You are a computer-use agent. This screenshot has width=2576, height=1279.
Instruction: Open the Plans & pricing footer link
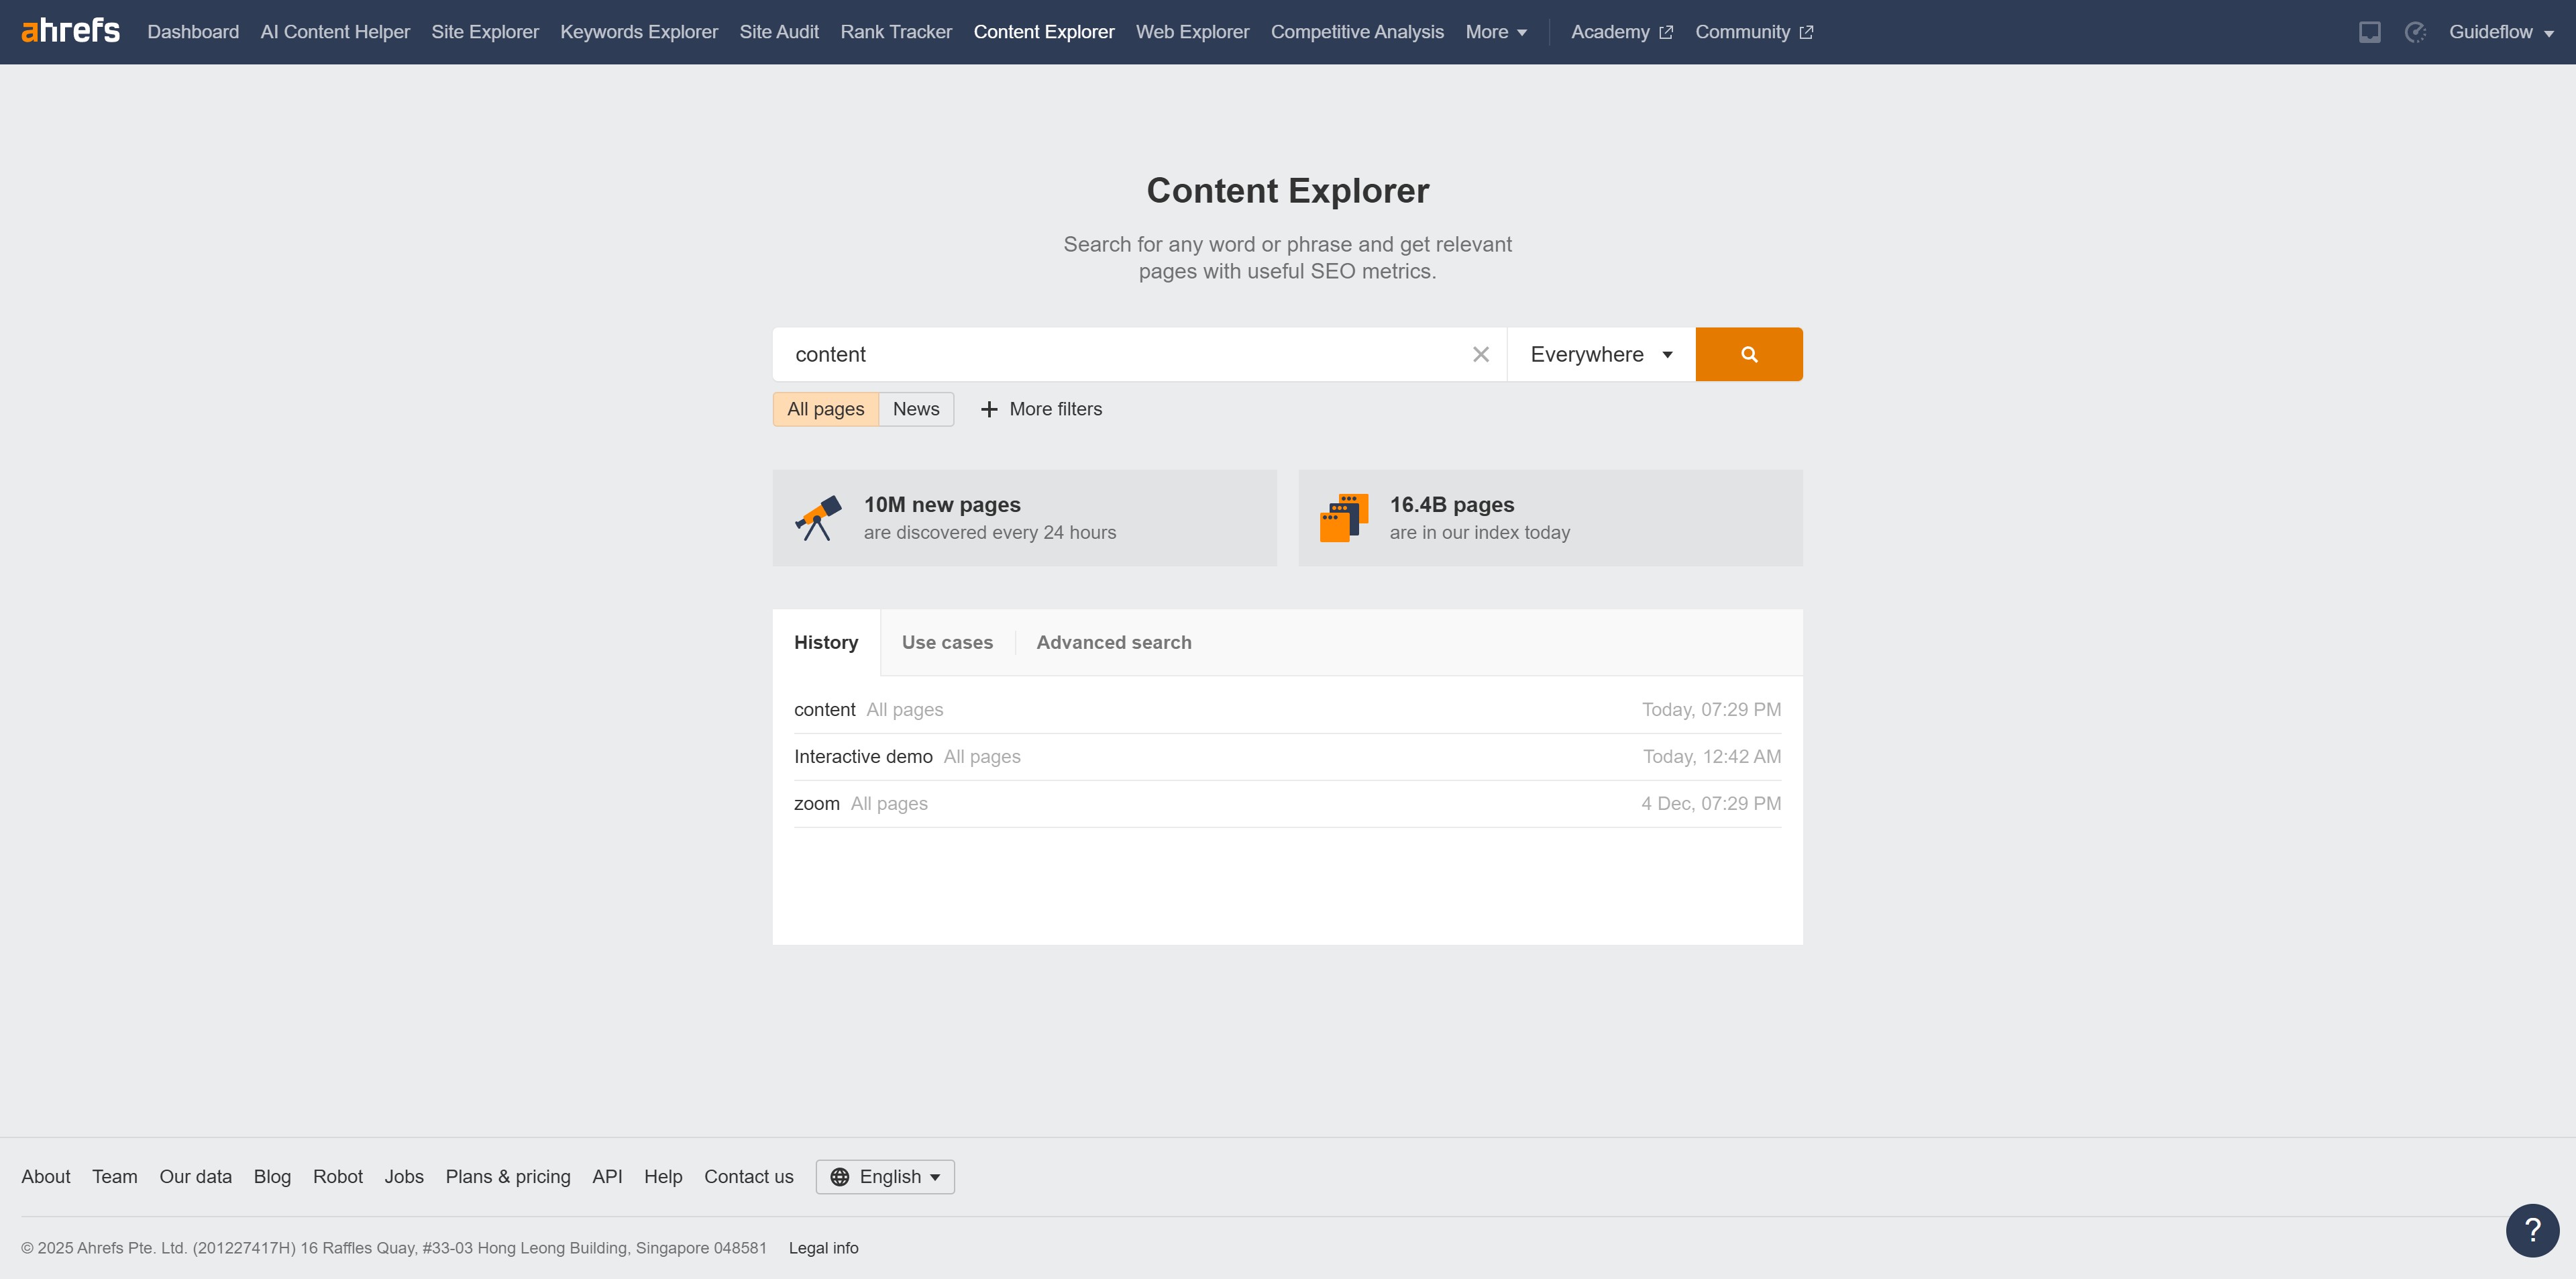[x=508, y=1177]
